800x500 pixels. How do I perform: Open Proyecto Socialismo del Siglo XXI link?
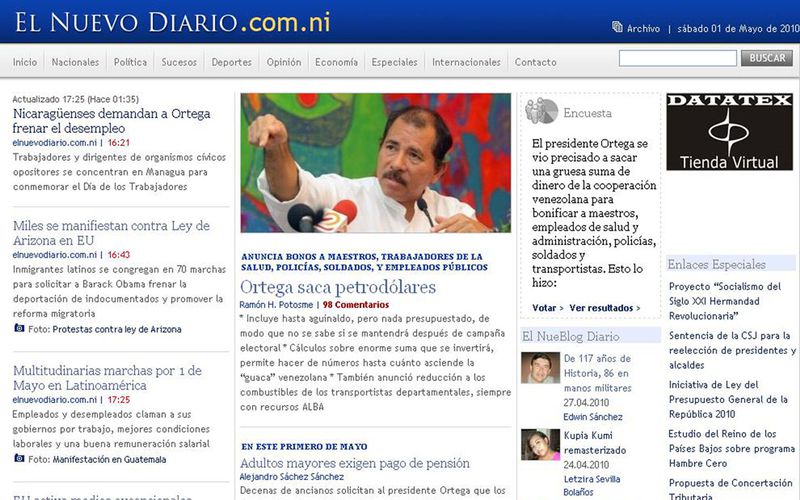click(725, 301)
